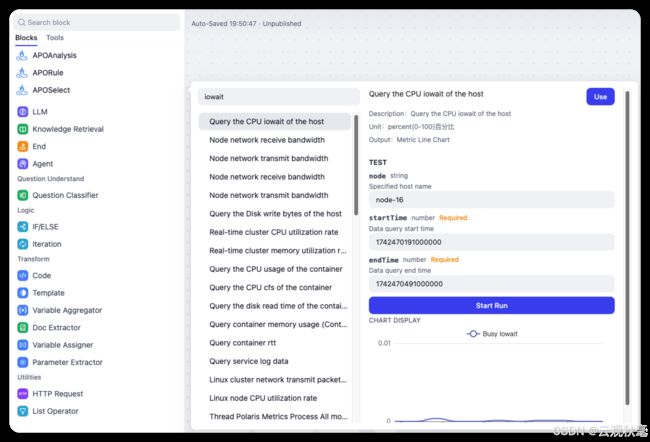The height and width of the screenshot is (442, 650).
Task: Select Query the CPU usage of the container
Action: pos(274,269)
